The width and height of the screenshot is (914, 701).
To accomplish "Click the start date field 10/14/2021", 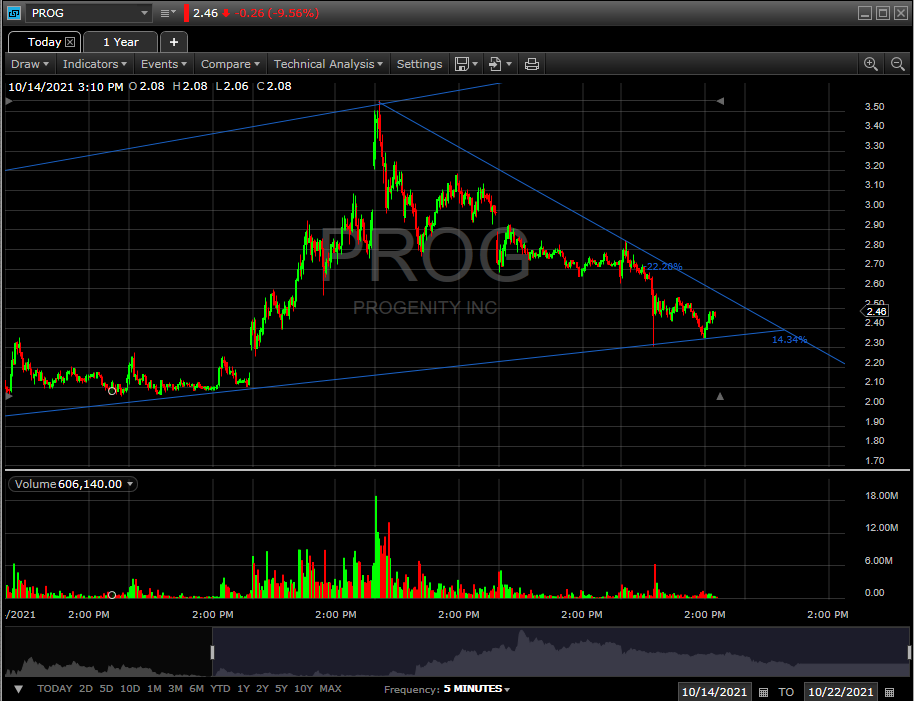I will pos(714,692).
